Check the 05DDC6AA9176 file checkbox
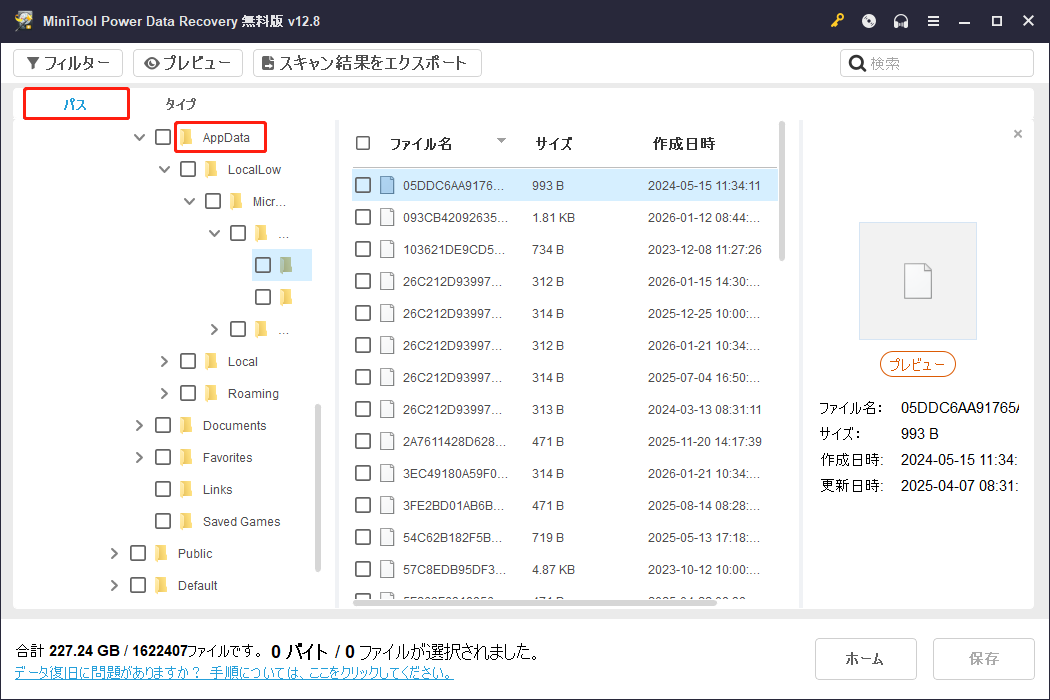 [x=363, y=184]
